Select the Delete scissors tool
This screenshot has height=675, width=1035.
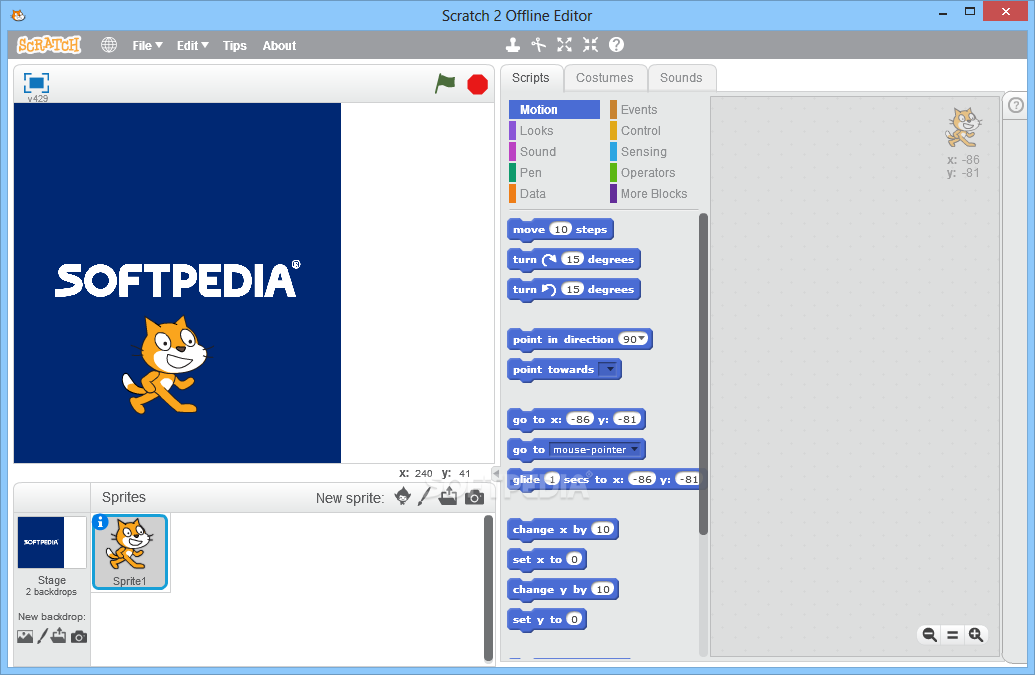click(539, 45)
